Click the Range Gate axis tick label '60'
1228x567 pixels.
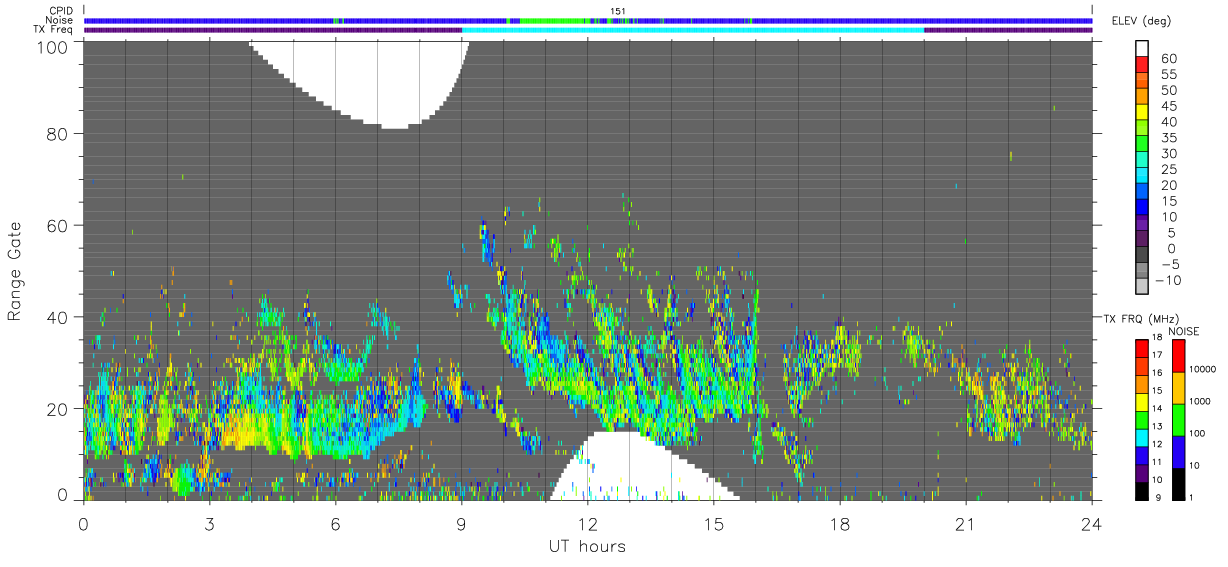coord(56,225)
